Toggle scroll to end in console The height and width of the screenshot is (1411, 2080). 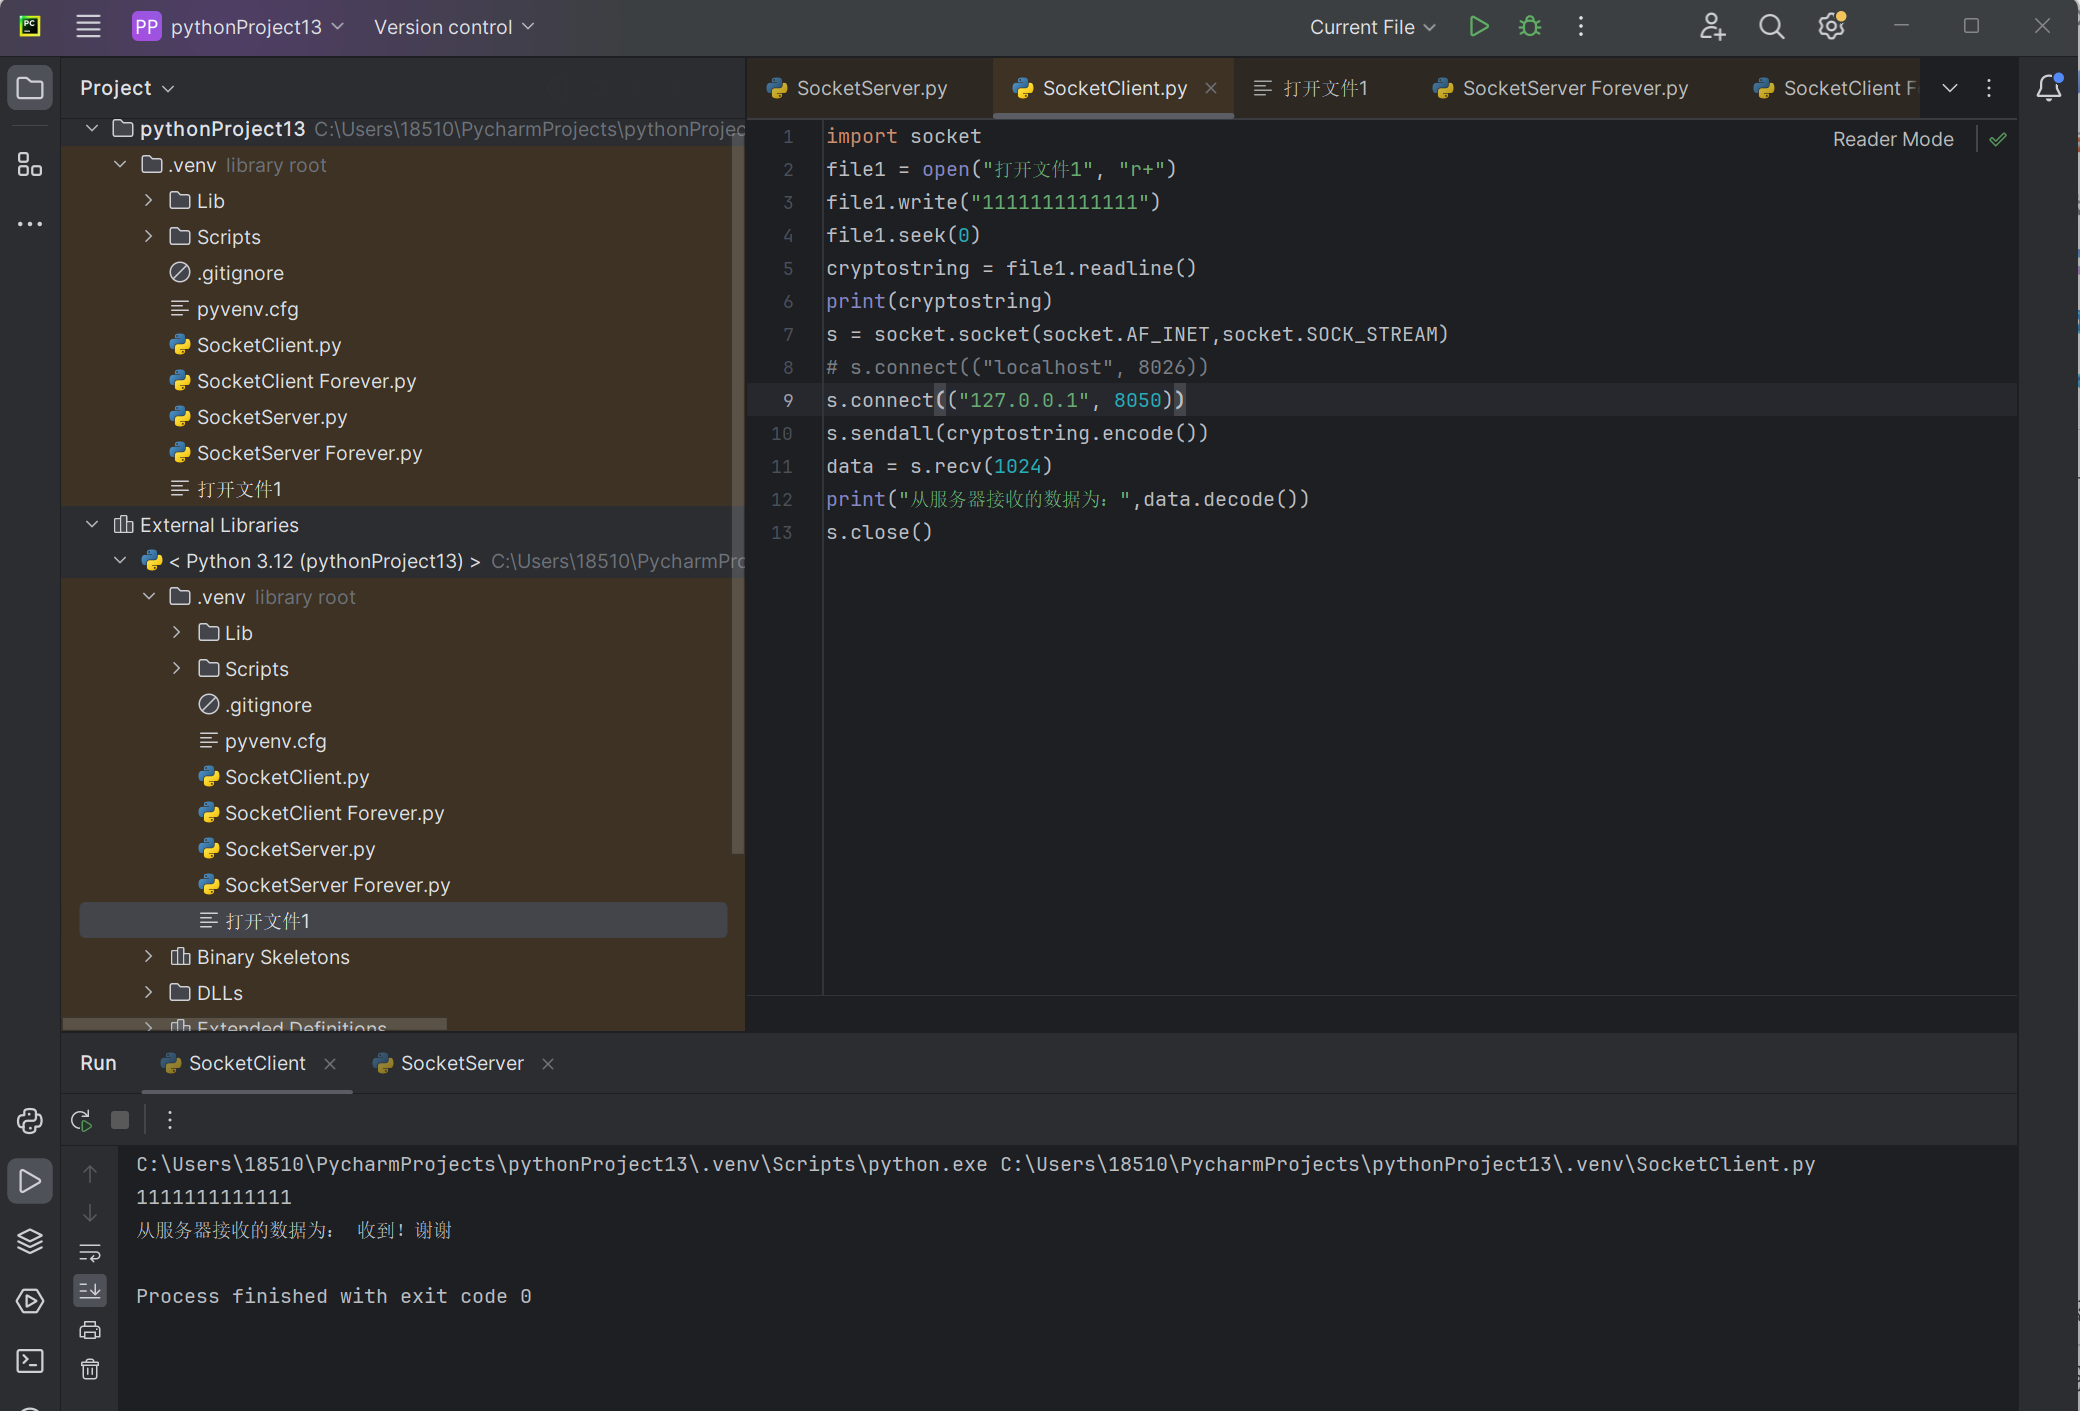(x=90, y=1291)
